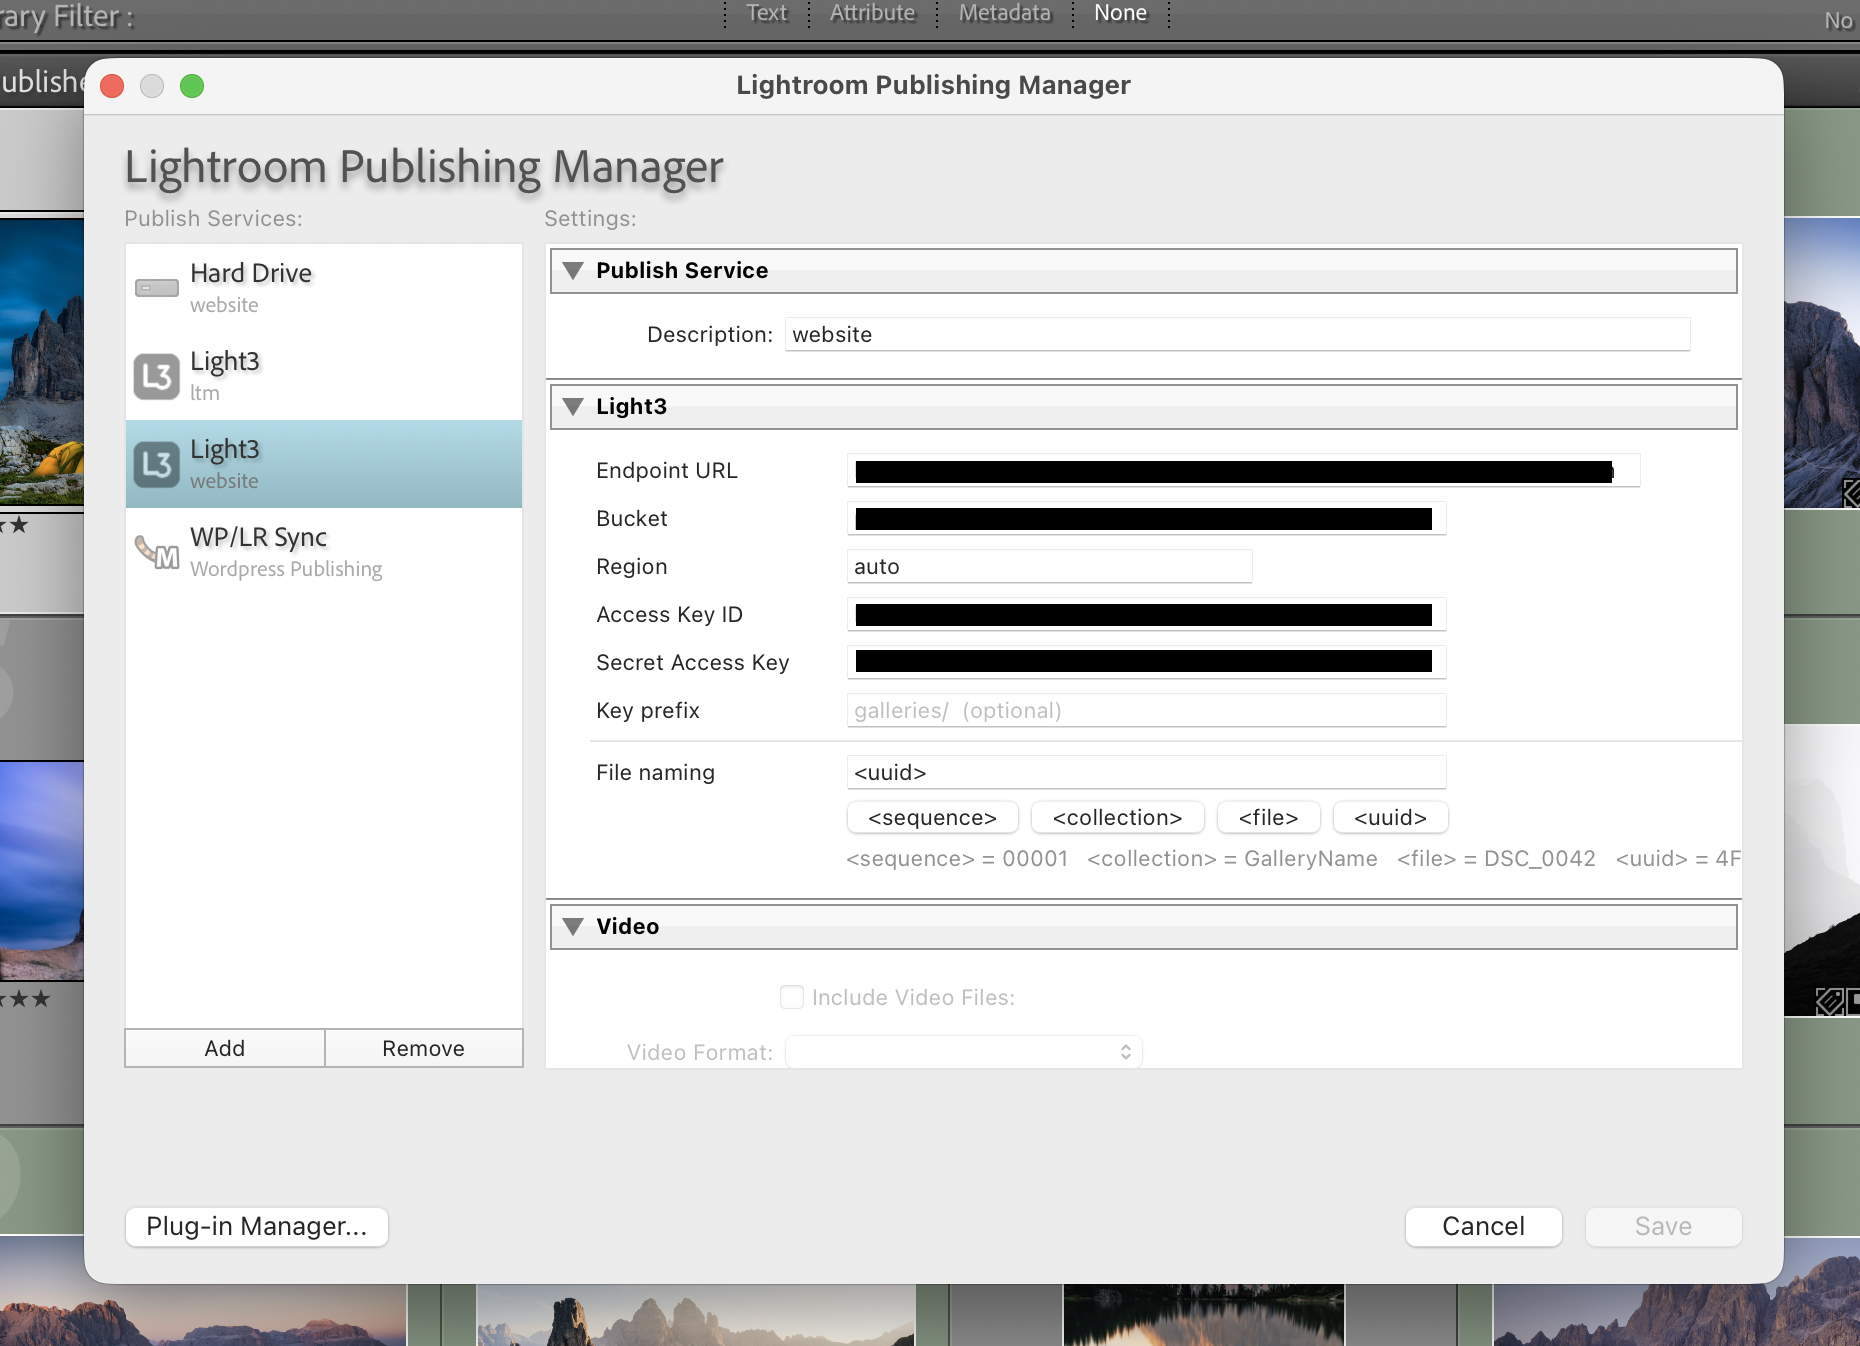Collapse the Publish Service section
The image size is (1860, 1346).
[x=573, y=270]
